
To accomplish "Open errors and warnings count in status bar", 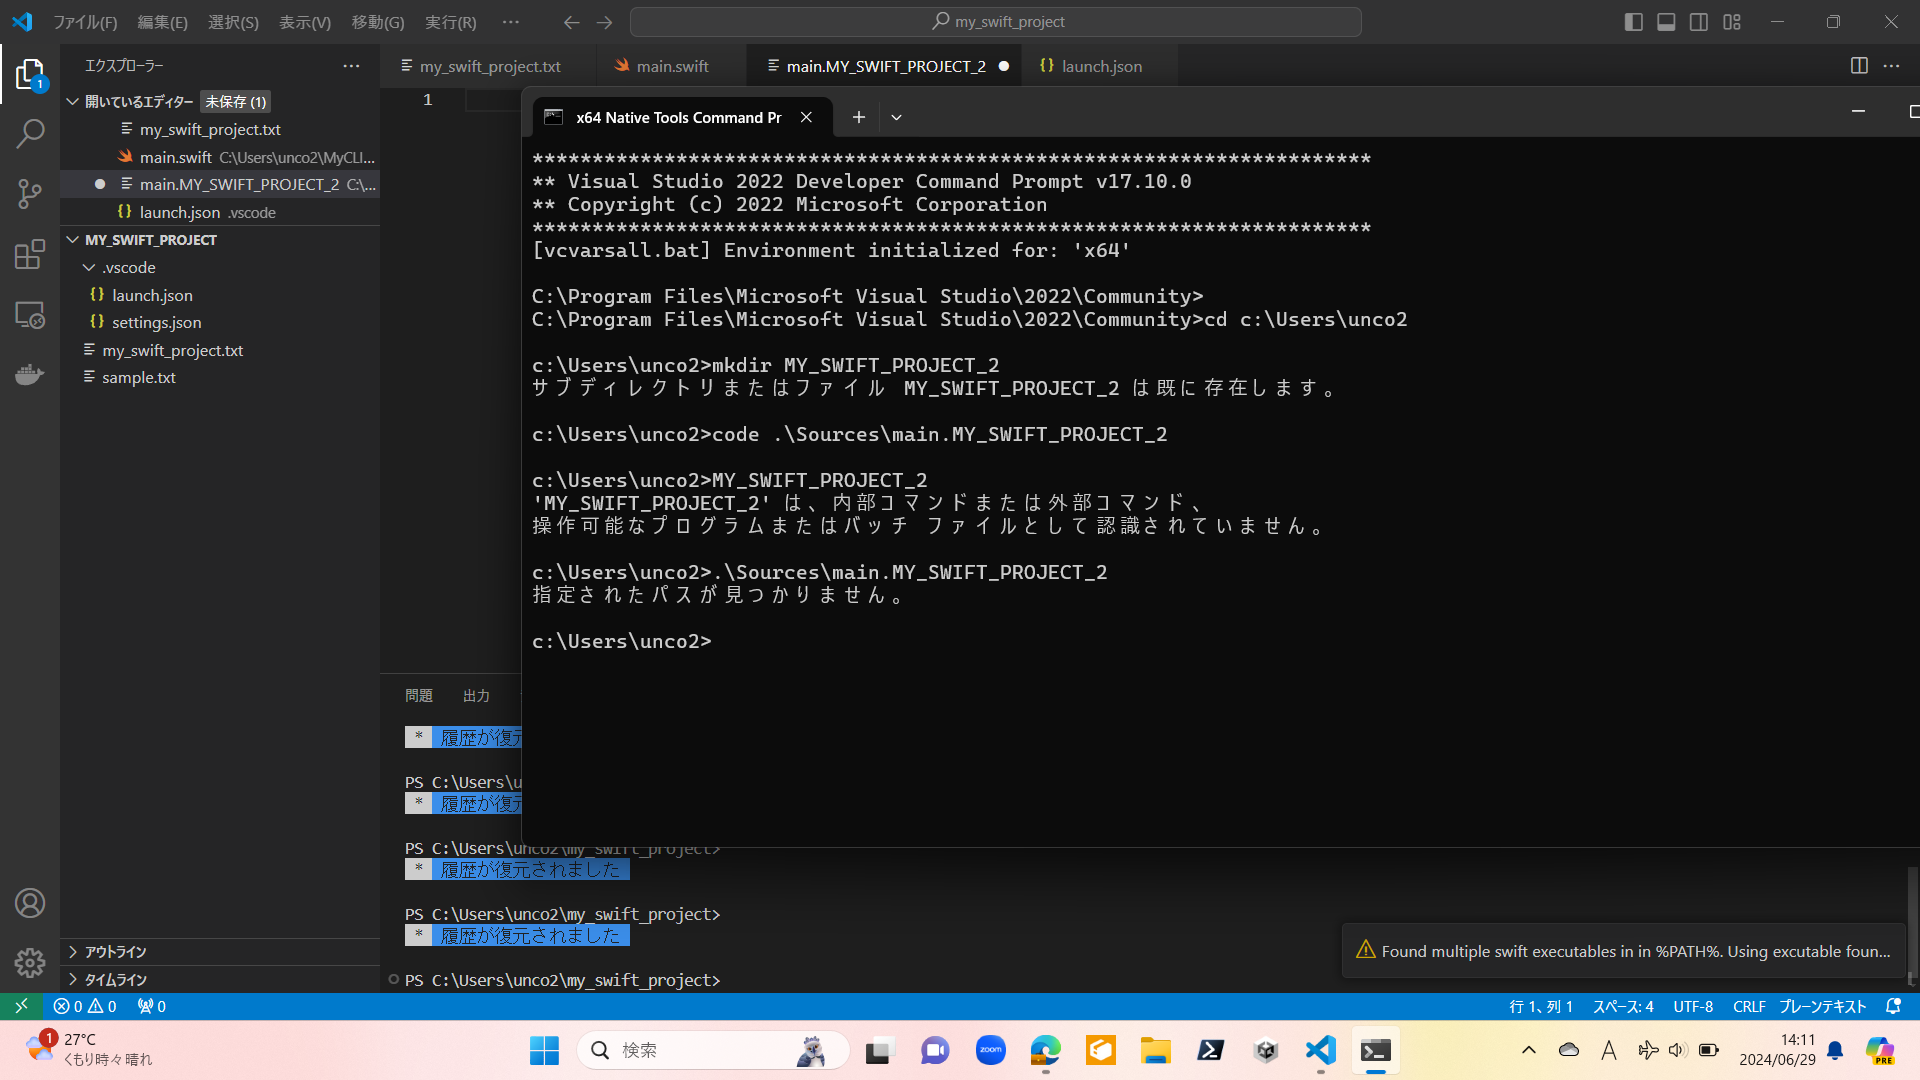I will (85, 1006).
